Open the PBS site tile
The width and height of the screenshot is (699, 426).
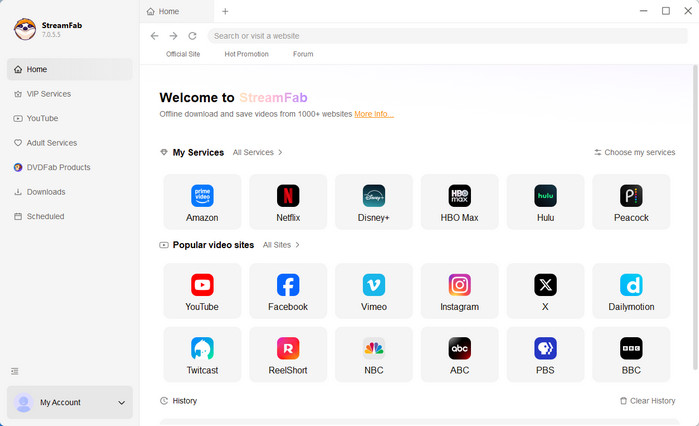click(545, 355)
